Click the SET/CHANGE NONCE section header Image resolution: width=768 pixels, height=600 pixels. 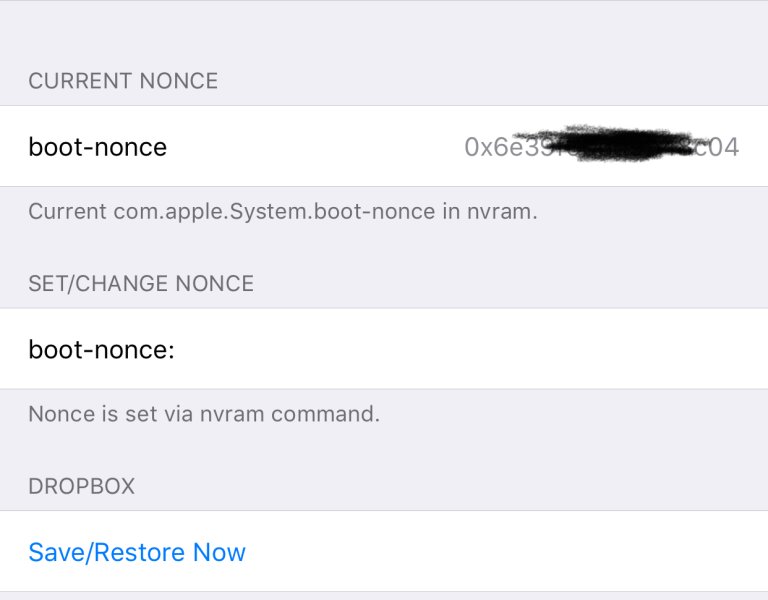tap(141, 284)
